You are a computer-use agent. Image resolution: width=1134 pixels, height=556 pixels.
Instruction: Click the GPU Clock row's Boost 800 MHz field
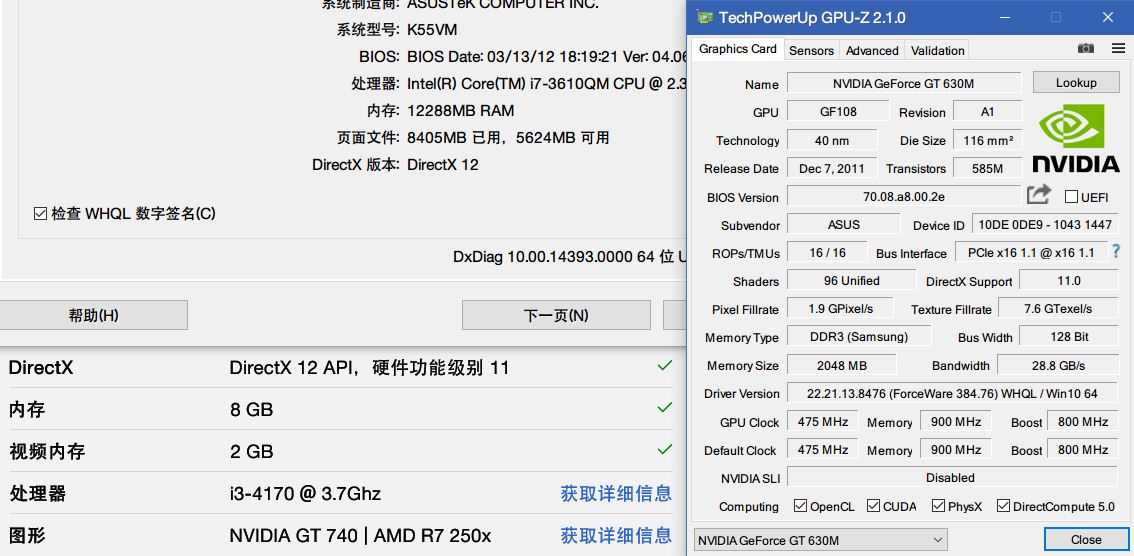pyautogui.click(x=1083, y=421)
